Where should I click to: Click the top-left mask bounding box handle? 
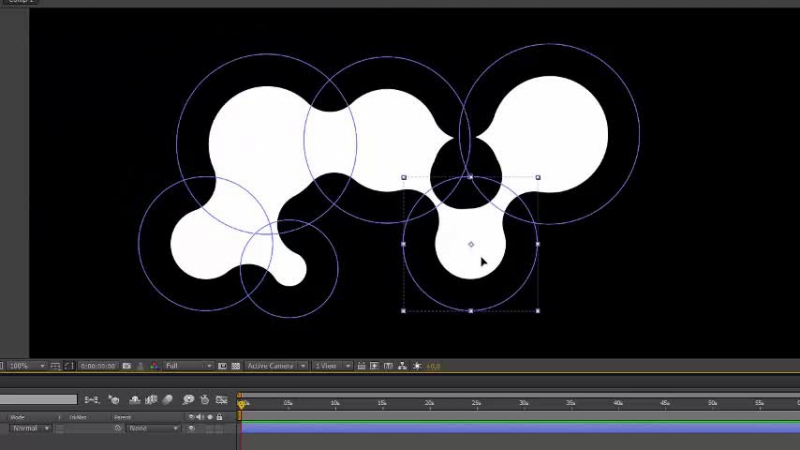pyautogui.click(x=404, y=178)
